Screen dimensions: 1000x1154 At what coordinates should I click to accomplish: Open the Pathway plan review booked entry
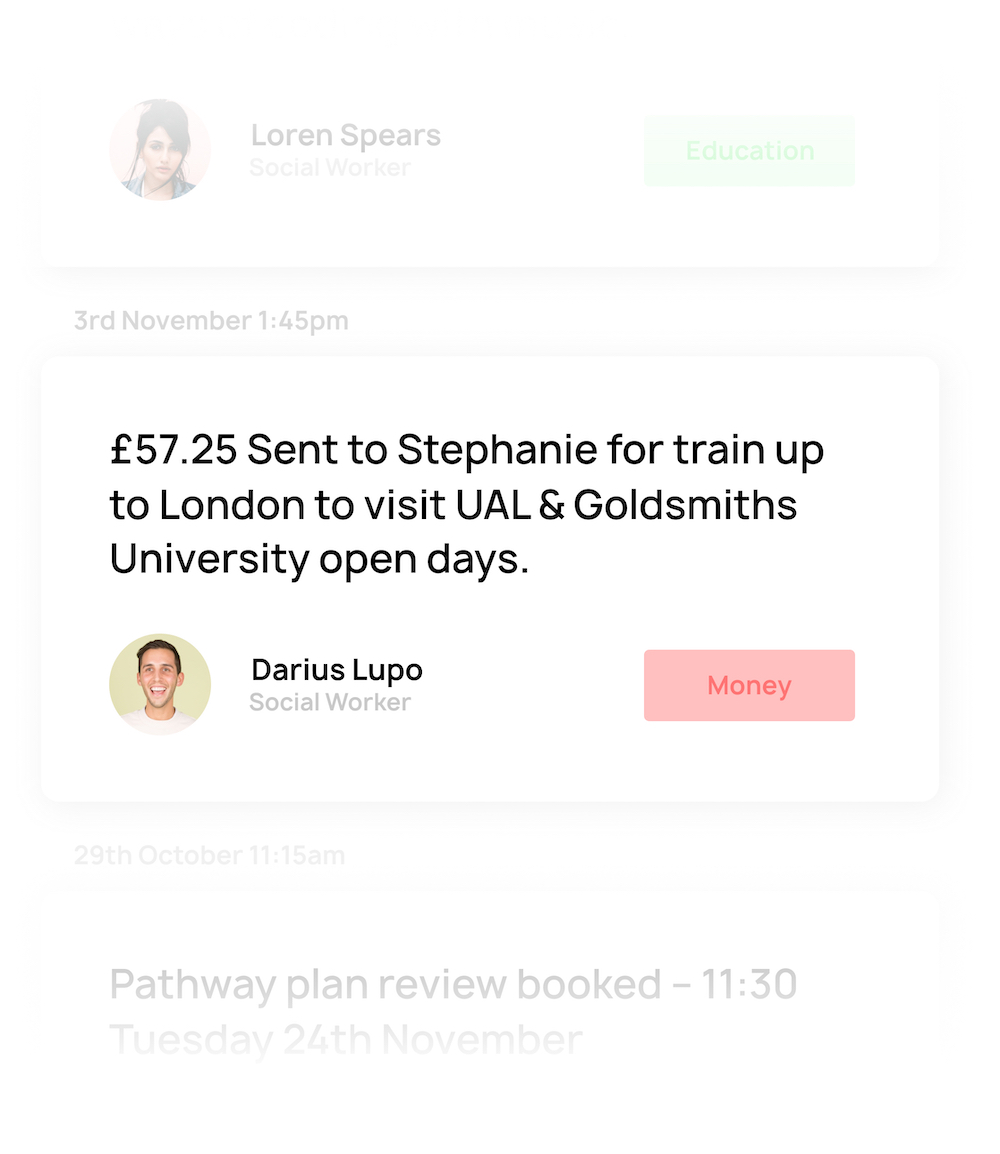point(385,985)
